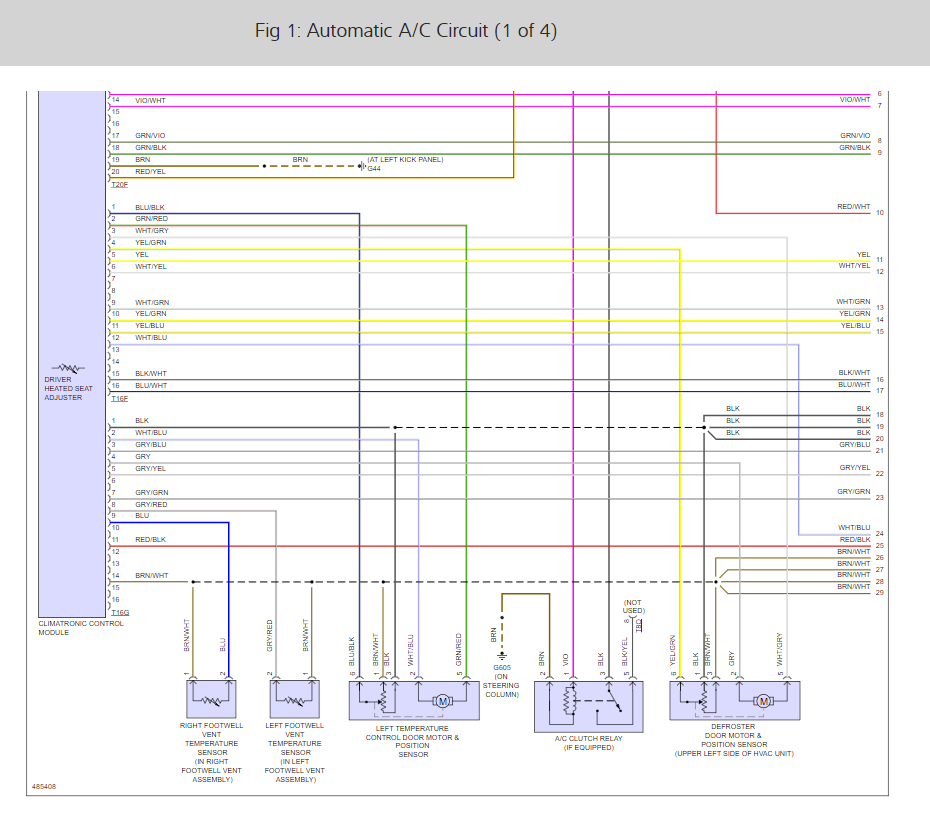Click the "AT LEFT KICK PANEL" ground note
This screenshot has height=813, width=930.
pyautogui.click(x=404, y=159)
